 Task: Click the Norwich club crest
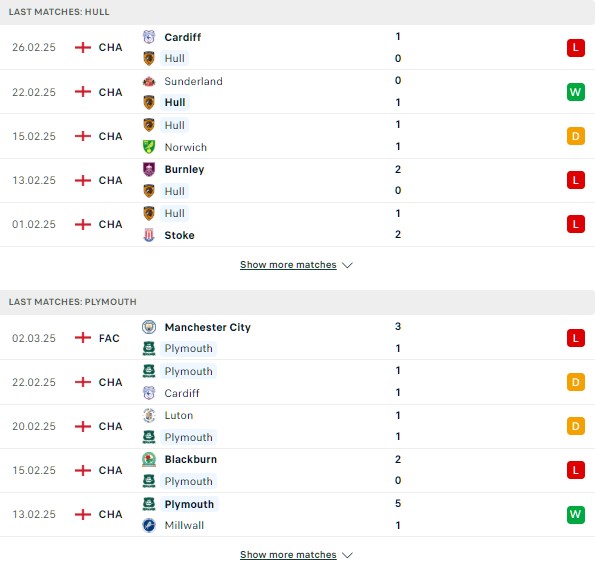pos(149,147)
